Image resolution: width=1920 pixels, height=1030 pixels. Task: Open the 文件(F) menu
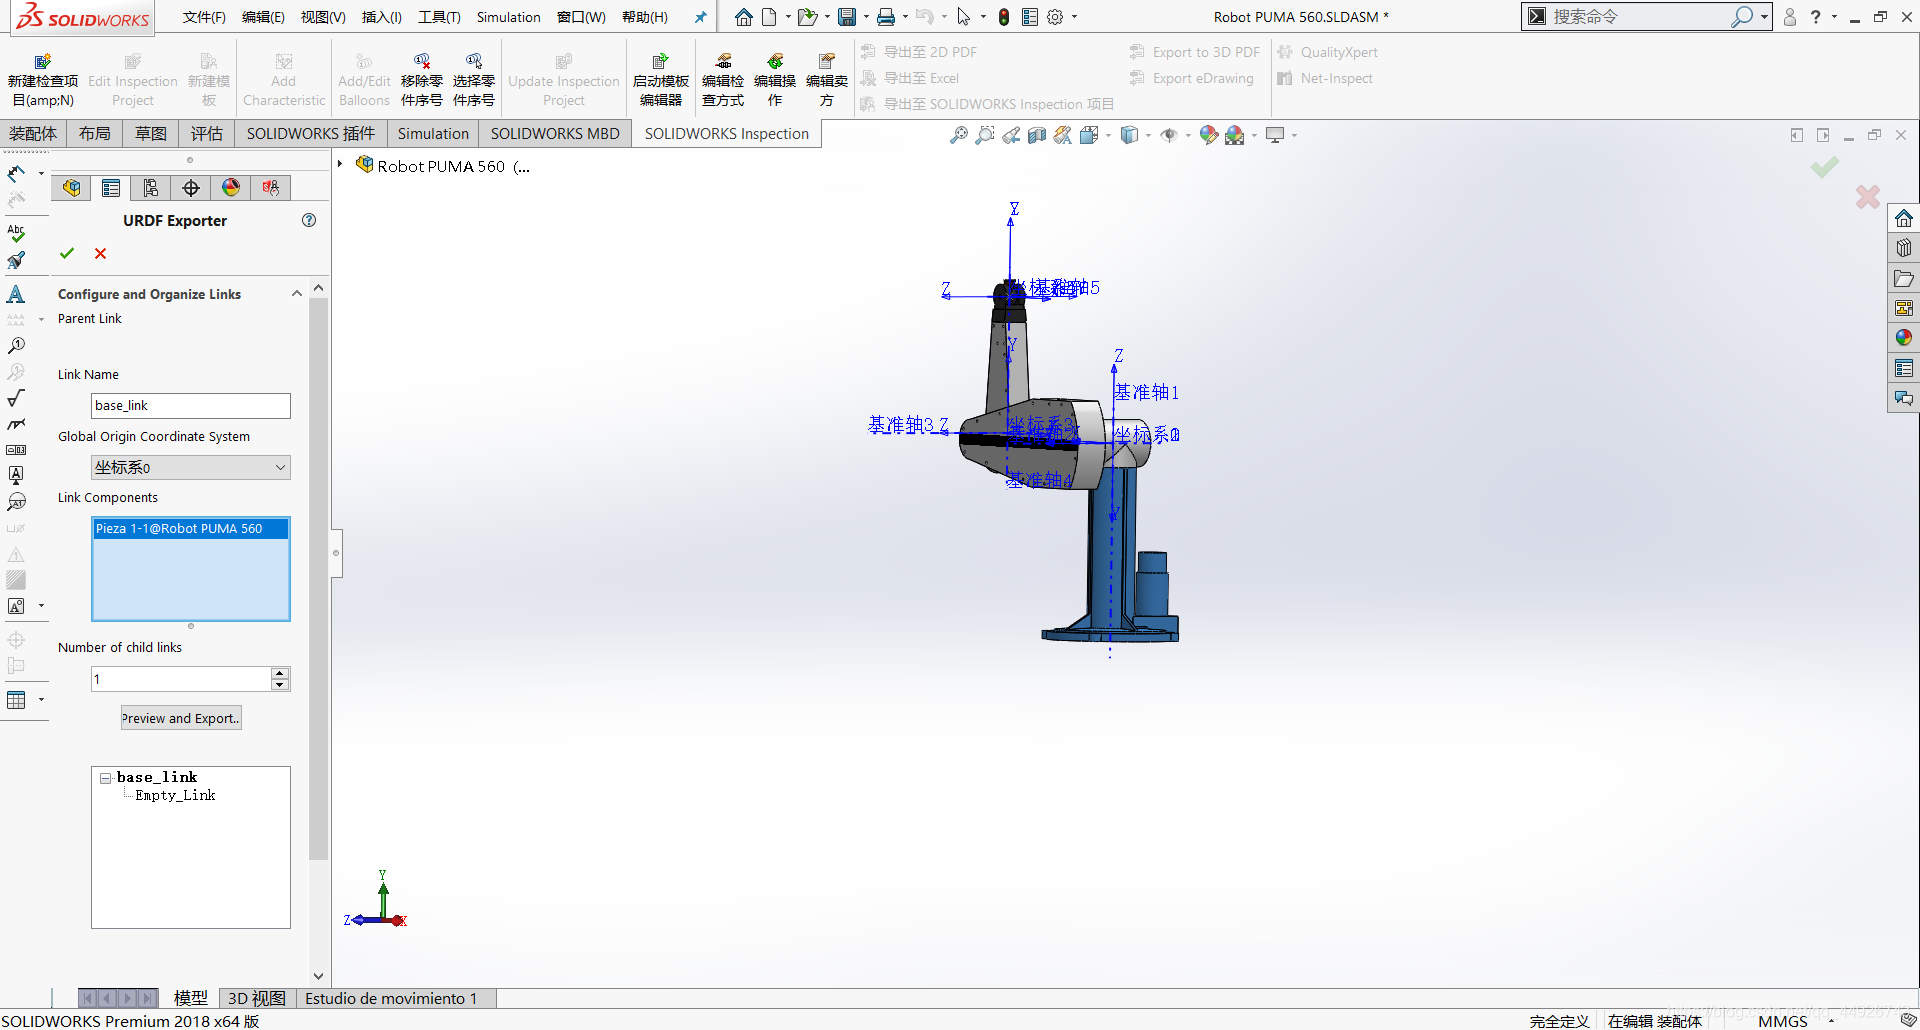click(x=204, y=17)
